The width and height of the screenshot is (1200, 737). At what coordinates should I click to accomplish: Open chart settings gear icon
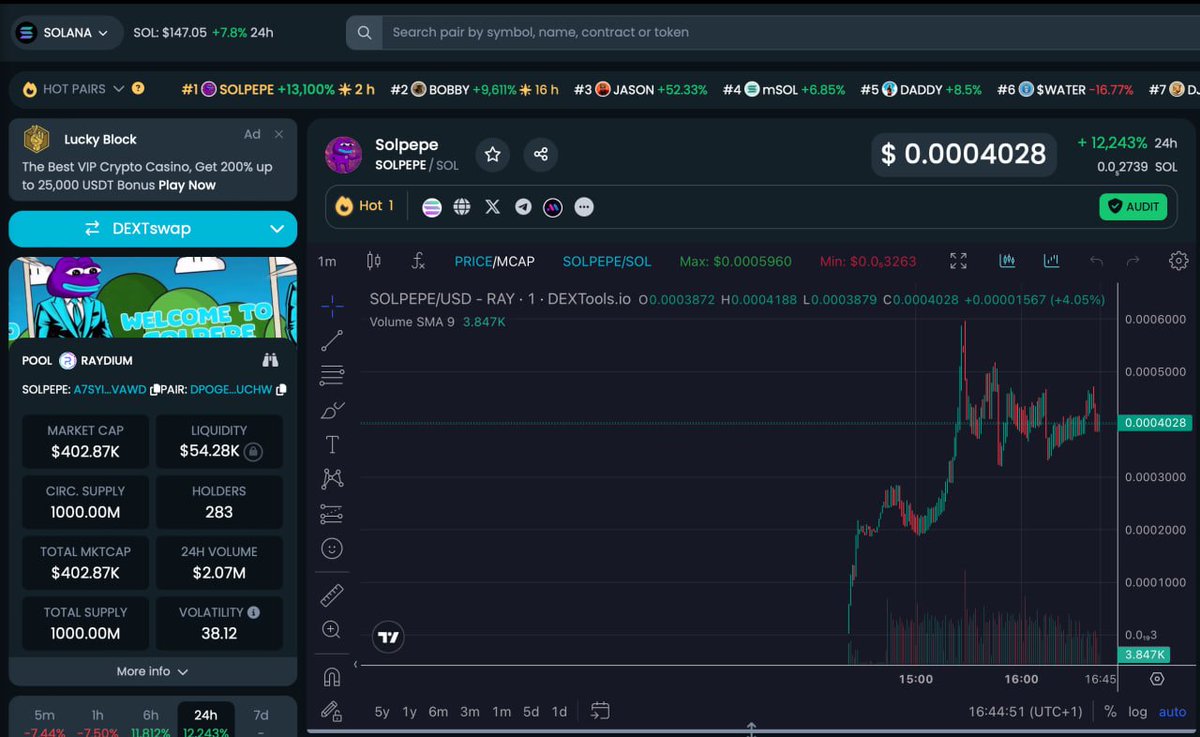coord(1178,261)
